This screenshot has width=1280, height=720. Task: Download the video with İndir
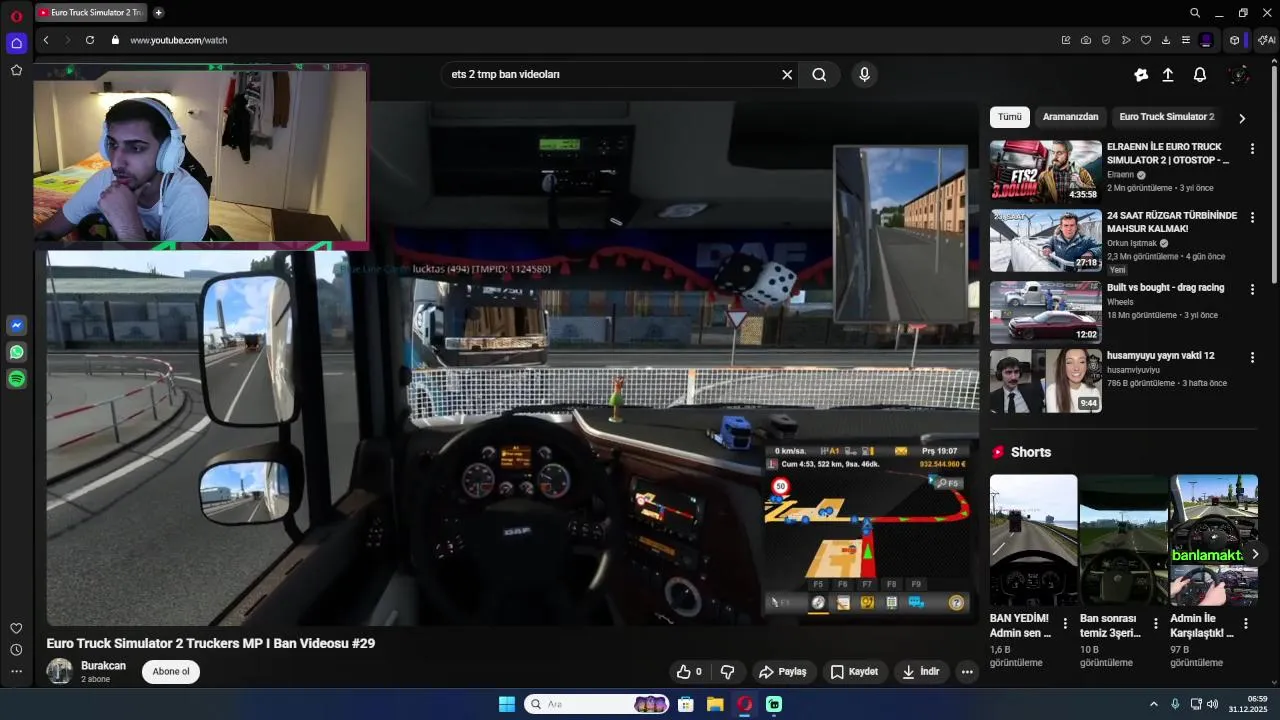(x=921, y=672)
